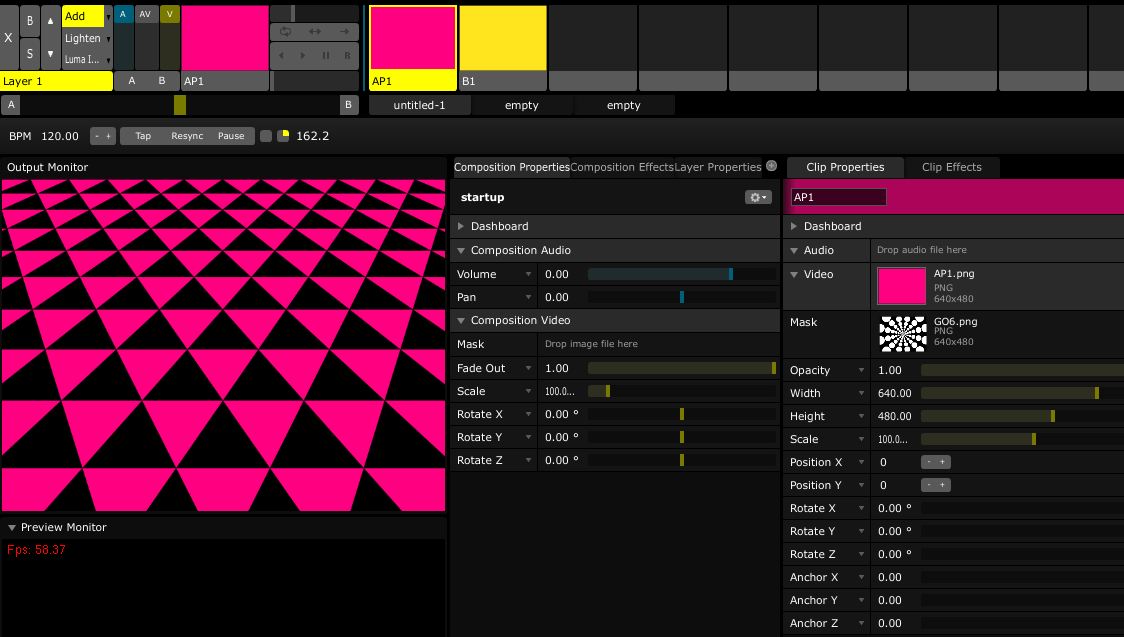Open the composition Volume parameter dropdown

coord(528,274)
